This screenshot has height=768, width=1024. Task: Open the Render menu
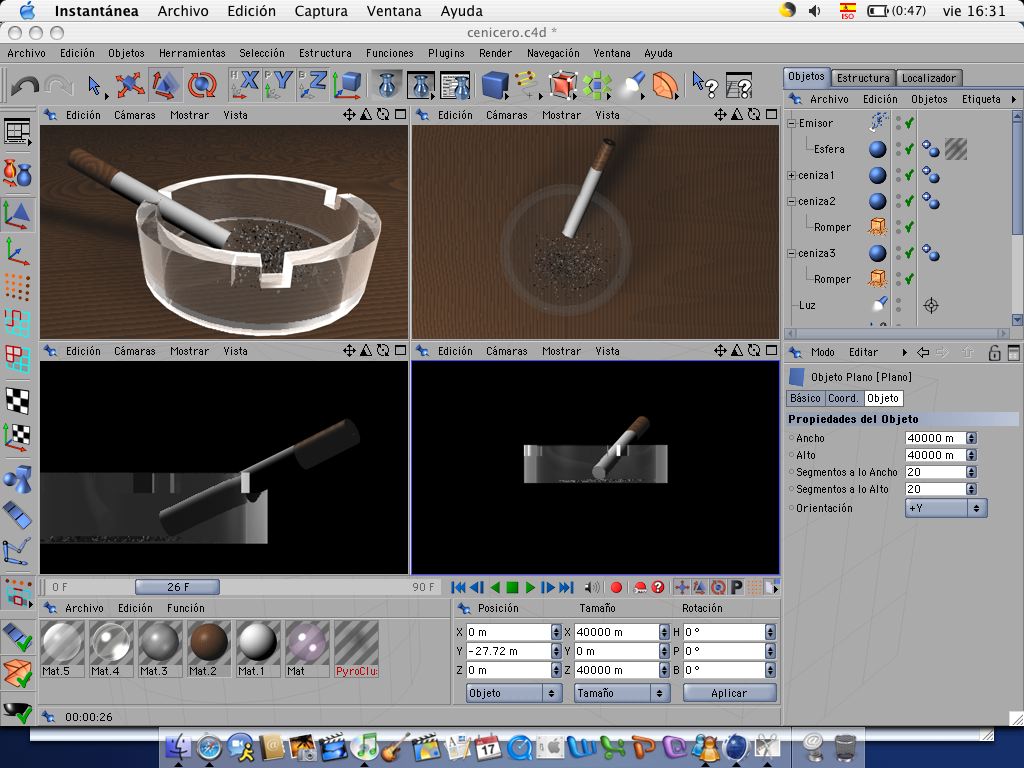(x=495, y=53)
